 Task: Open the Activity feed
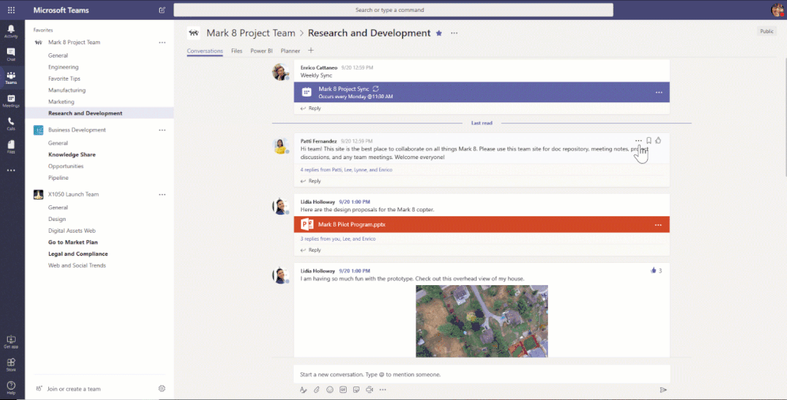[11, 31]
